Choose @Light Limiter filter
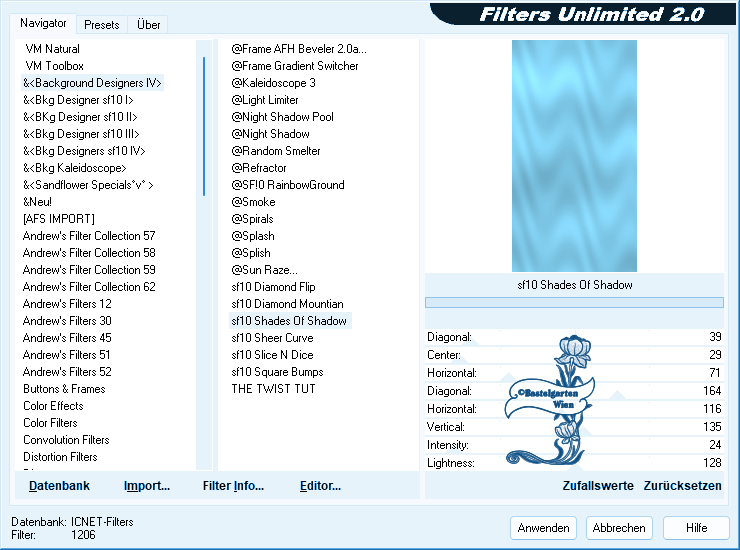Screen dimensions: 740x550 [x=265, y=100]
